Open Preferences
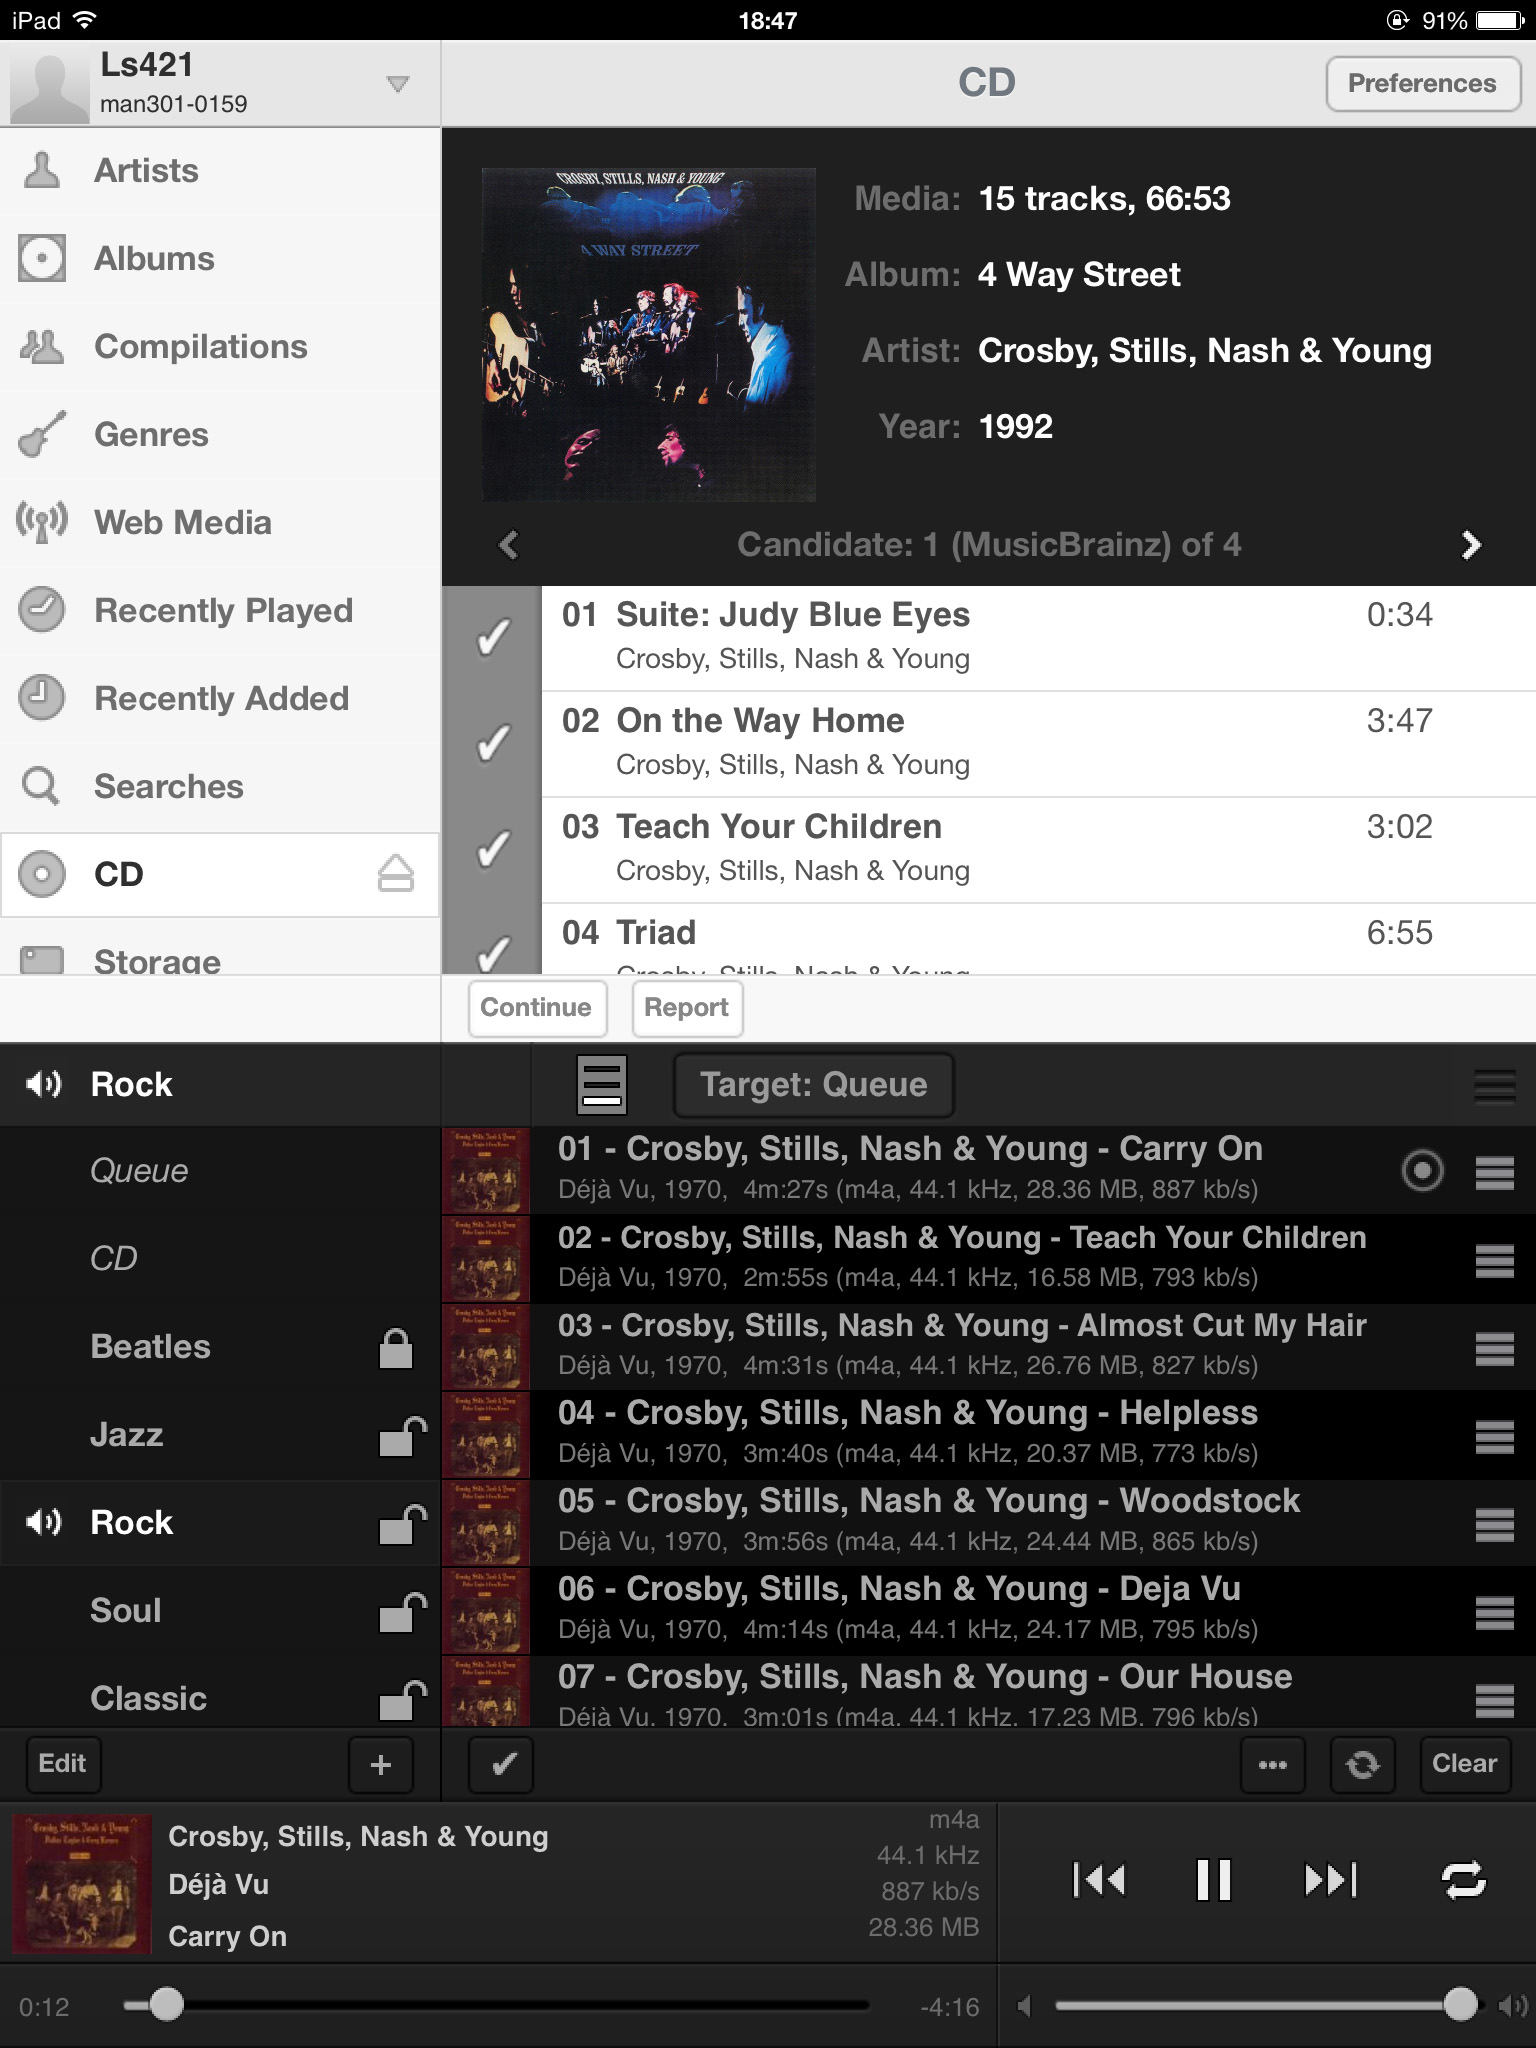This screenshot has height=2048, width=1536. coord(1422,84)
